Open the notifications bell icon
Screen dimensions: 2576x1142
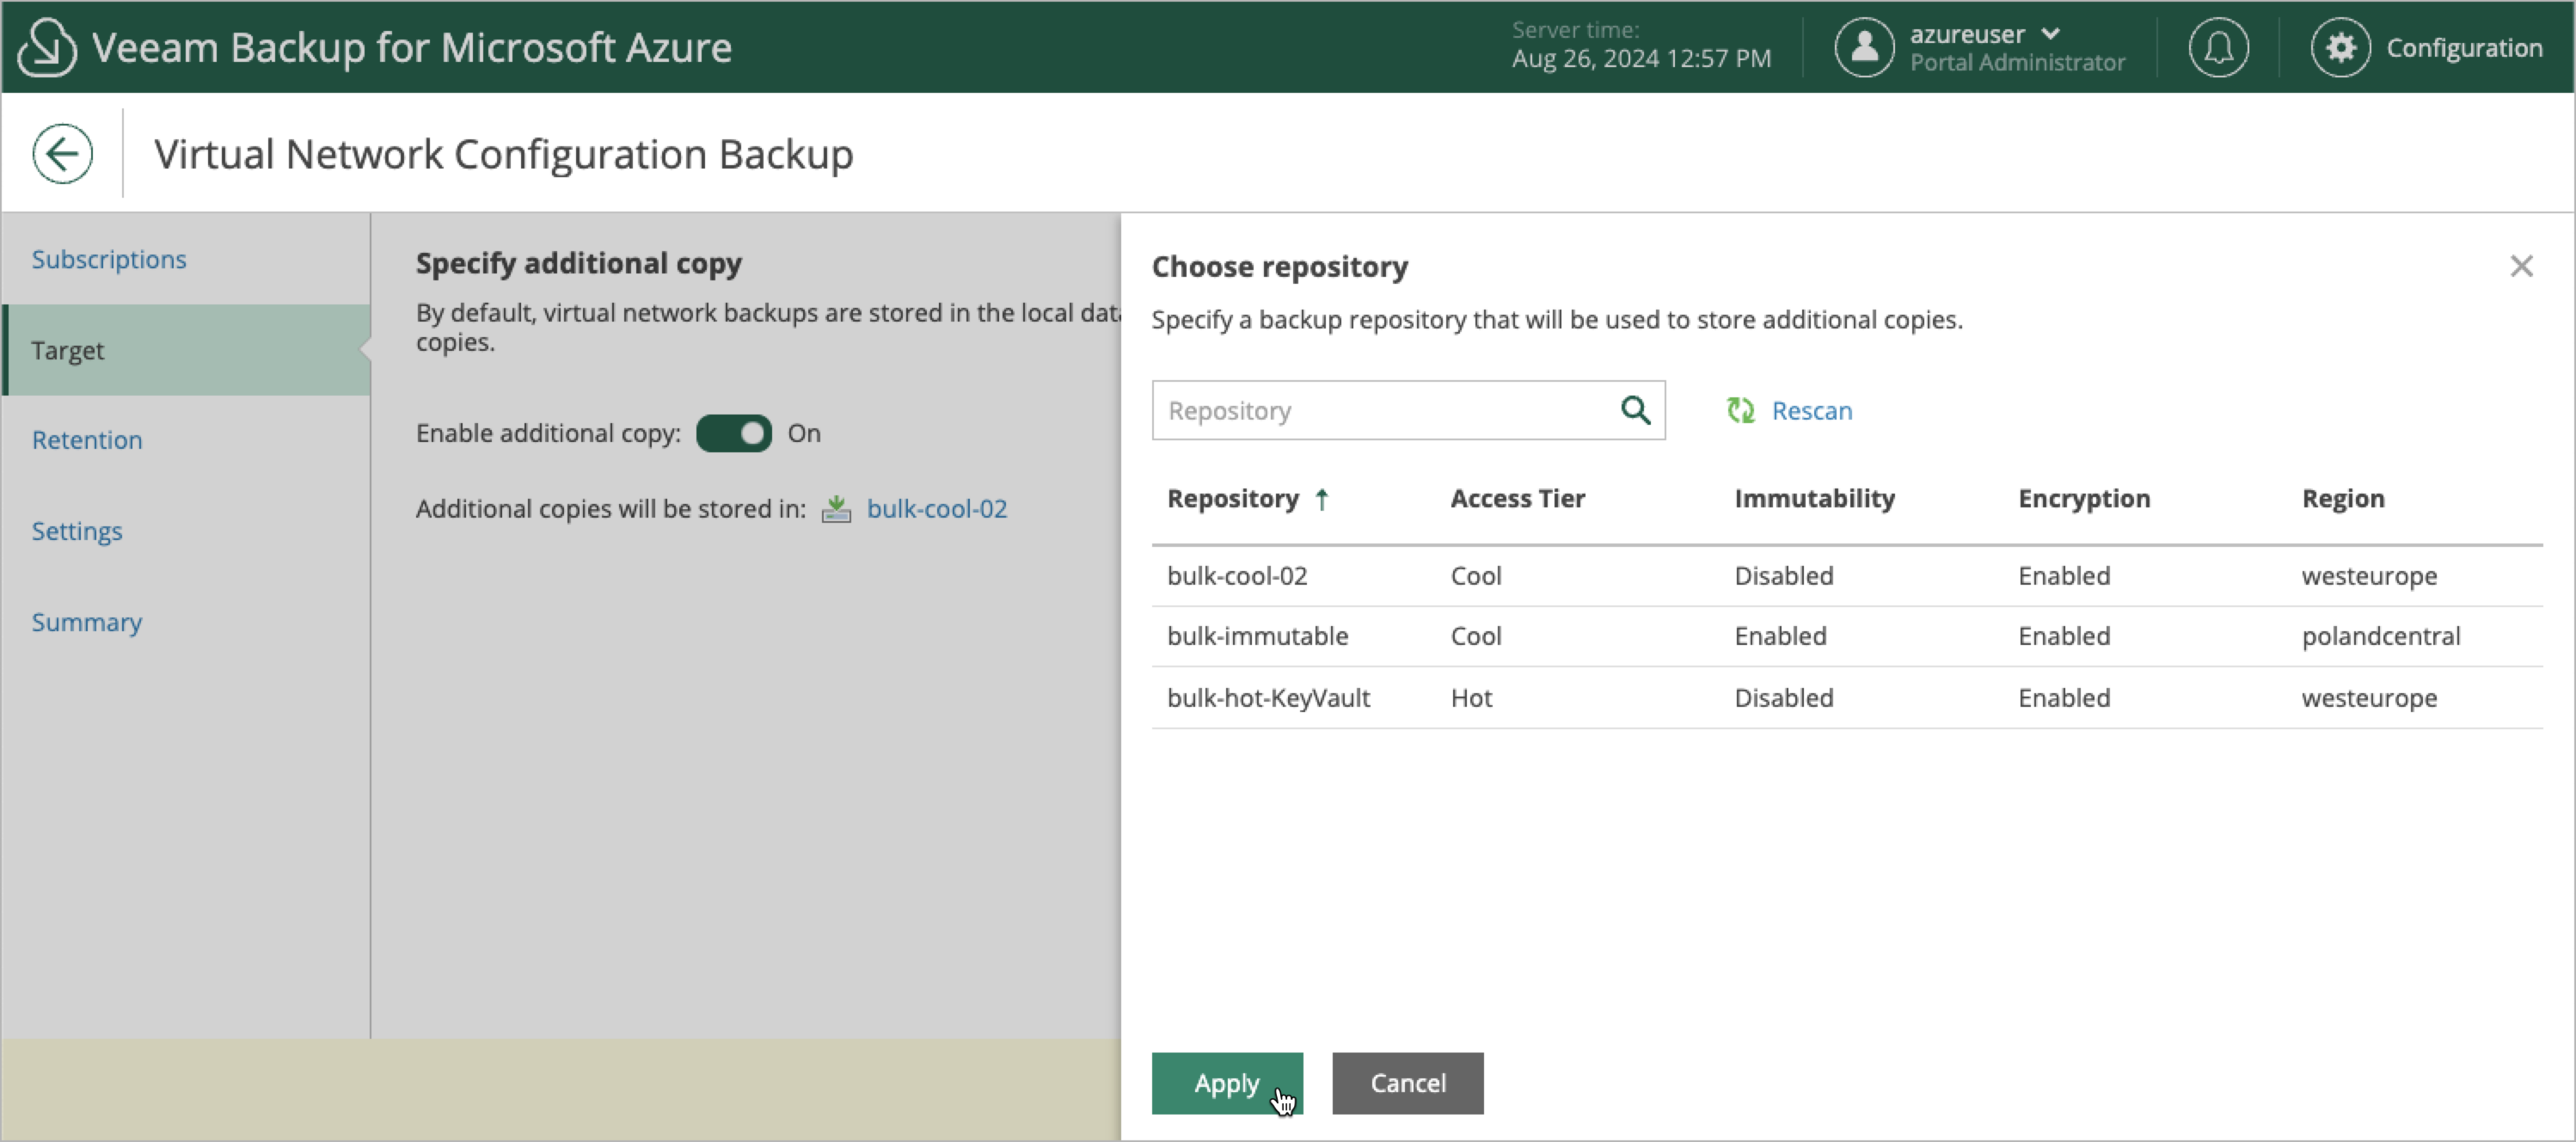click(2218, 47)
